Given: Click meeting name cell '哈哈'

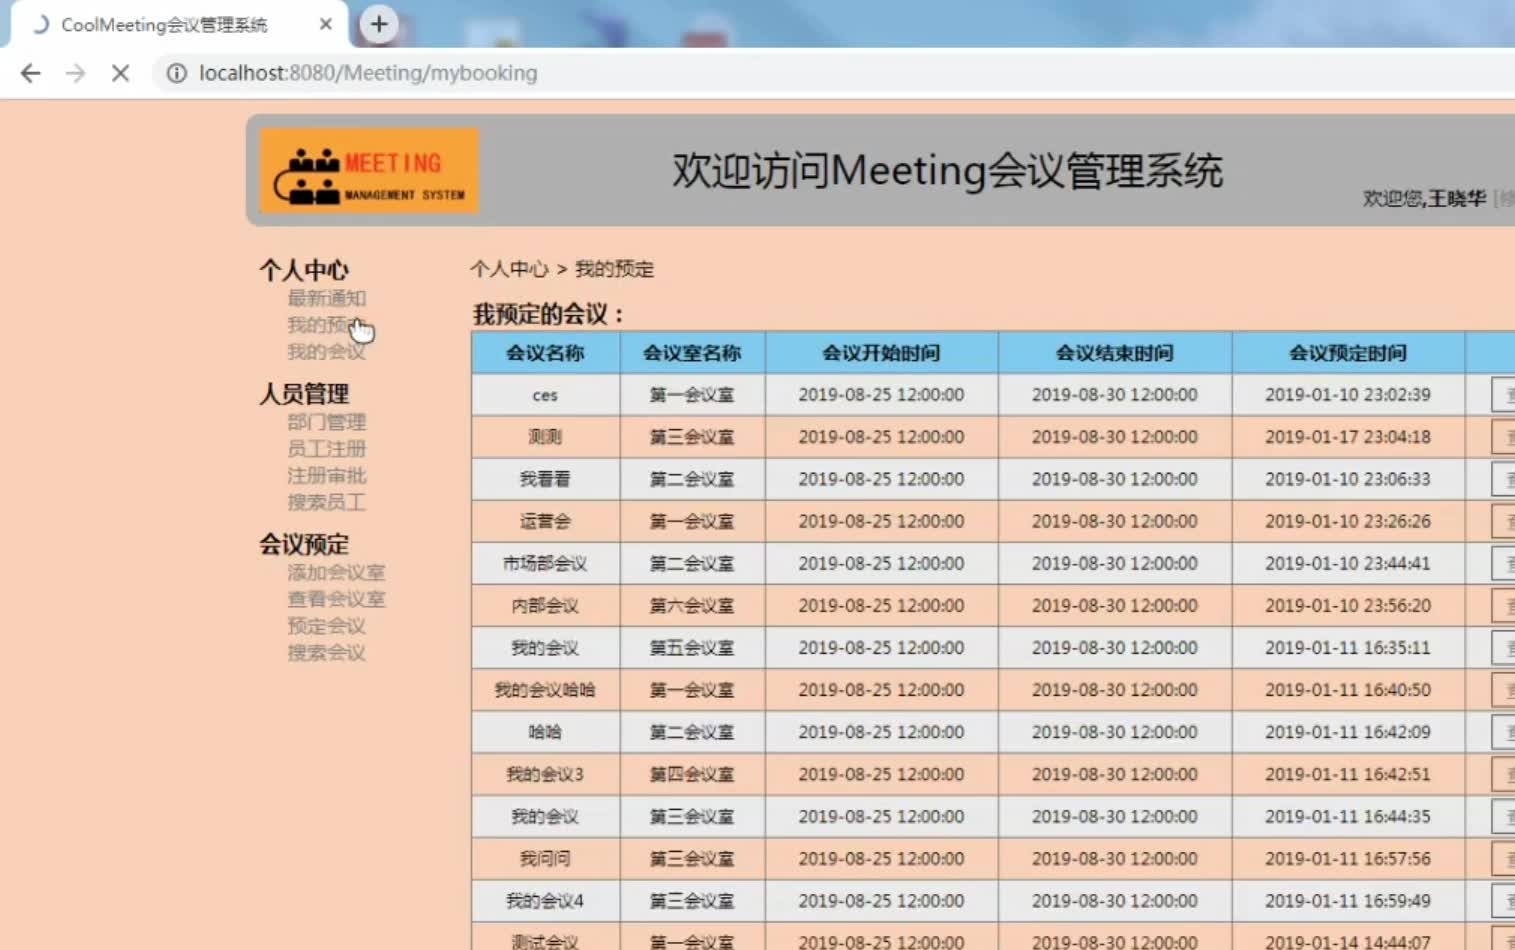Looking at the screenshot, I should tap(545, 732).
